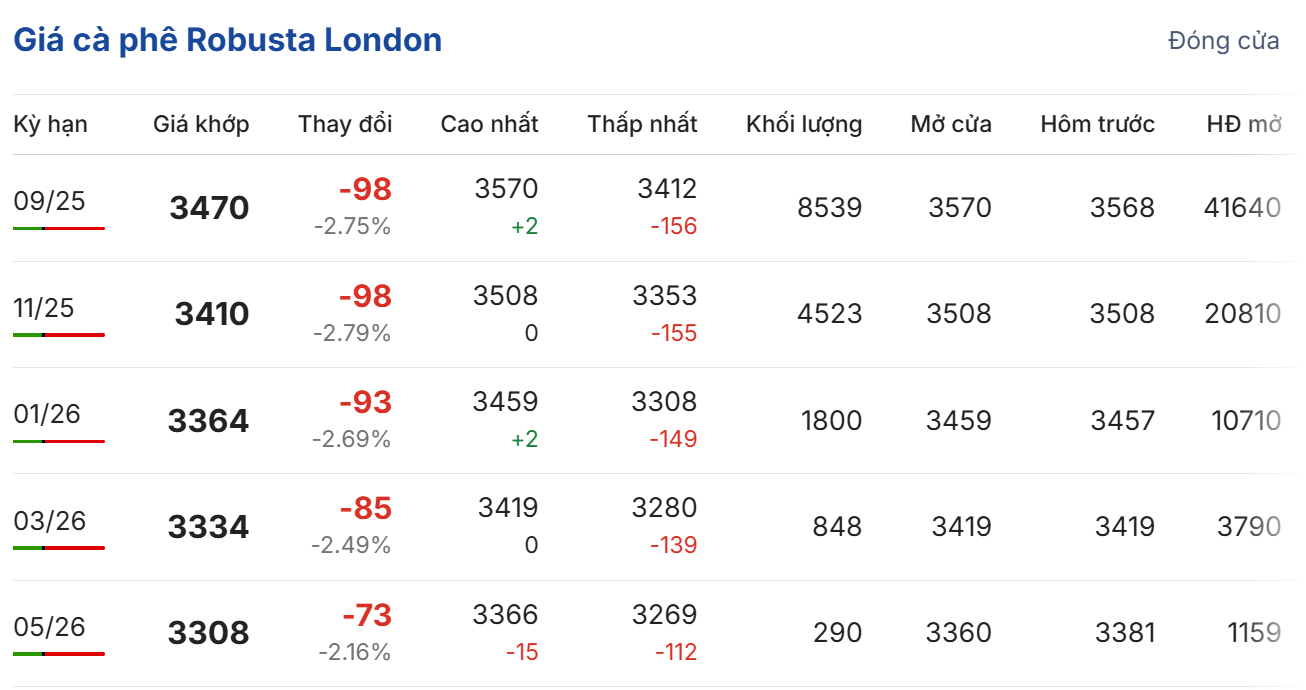The width and height of the screenshot is (1306, 690).
Task: Select the "Mở cửa" column header
Action: point(950,124)
